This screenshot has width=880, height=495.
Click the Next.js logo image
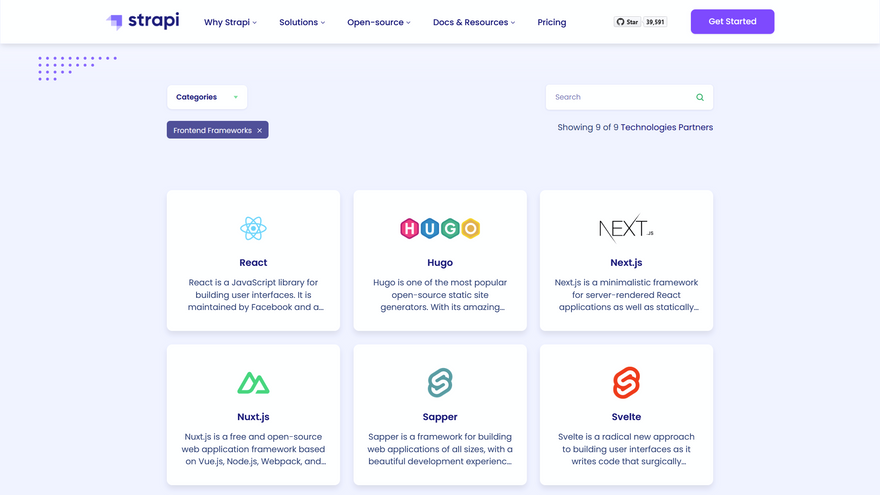626,228
